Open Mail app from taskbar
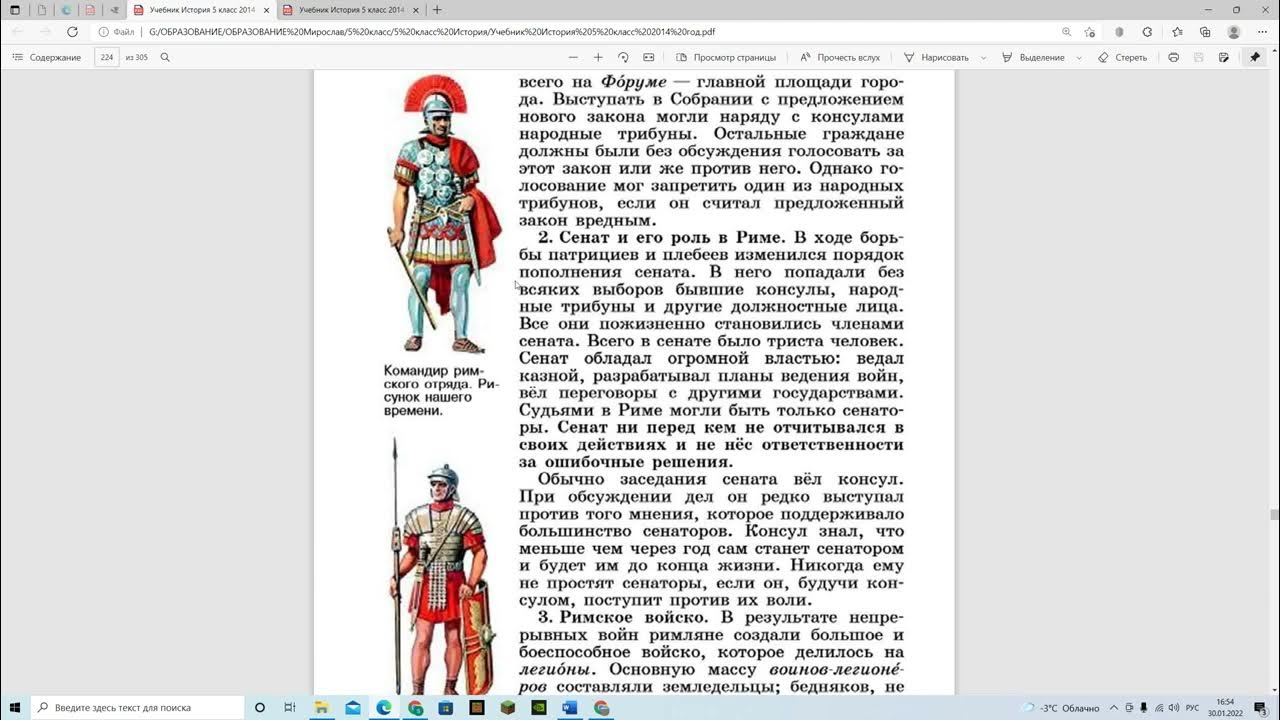Screen dimensions: 1280x720 [353, 707]
